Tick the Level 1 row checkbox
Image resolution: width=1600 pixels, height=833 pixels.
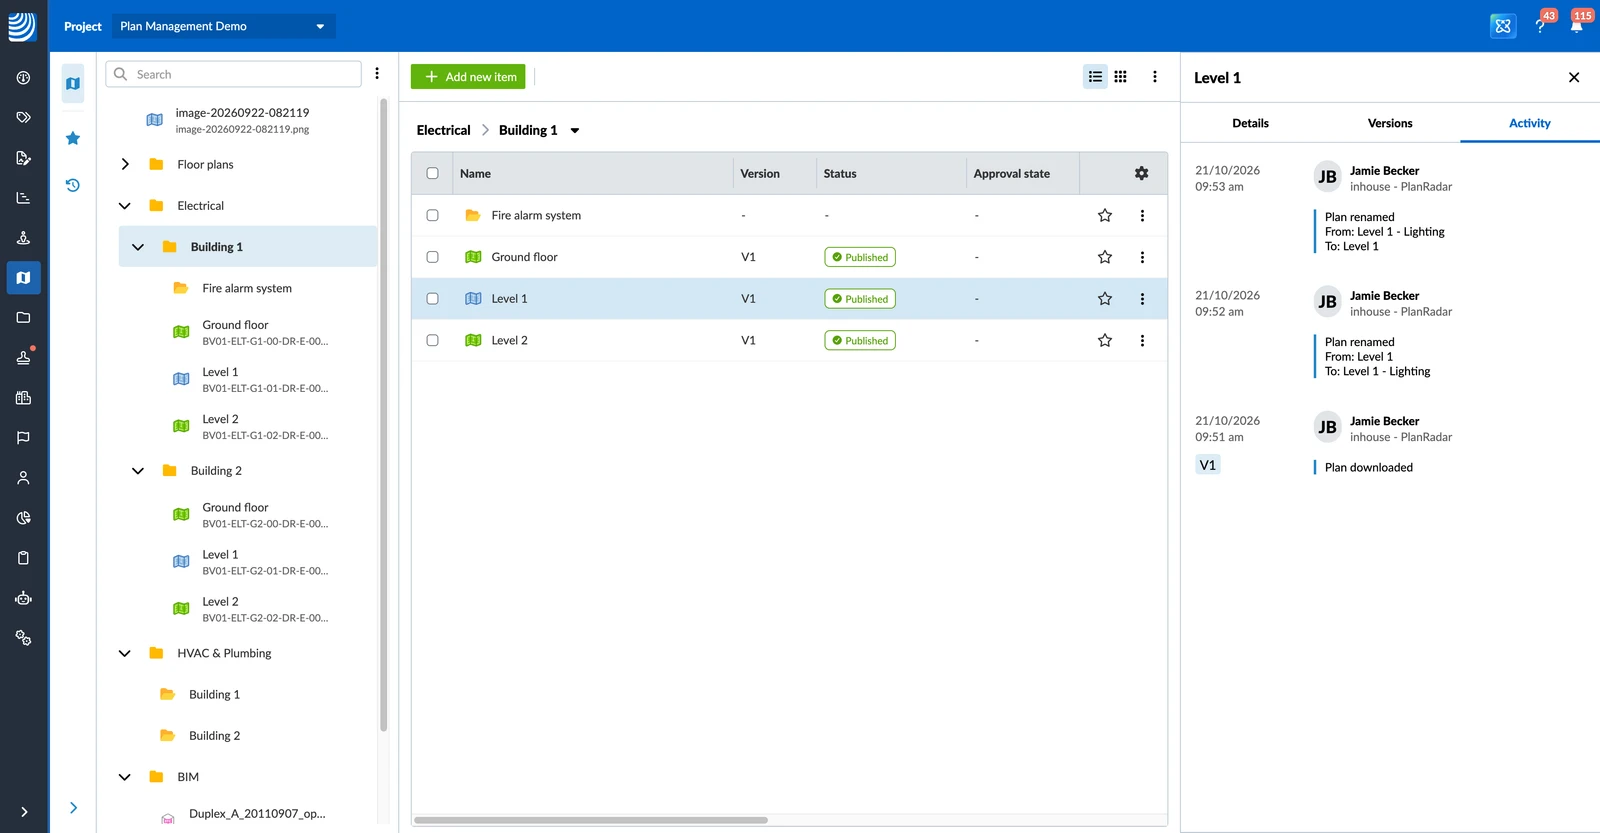click(433, 299)
